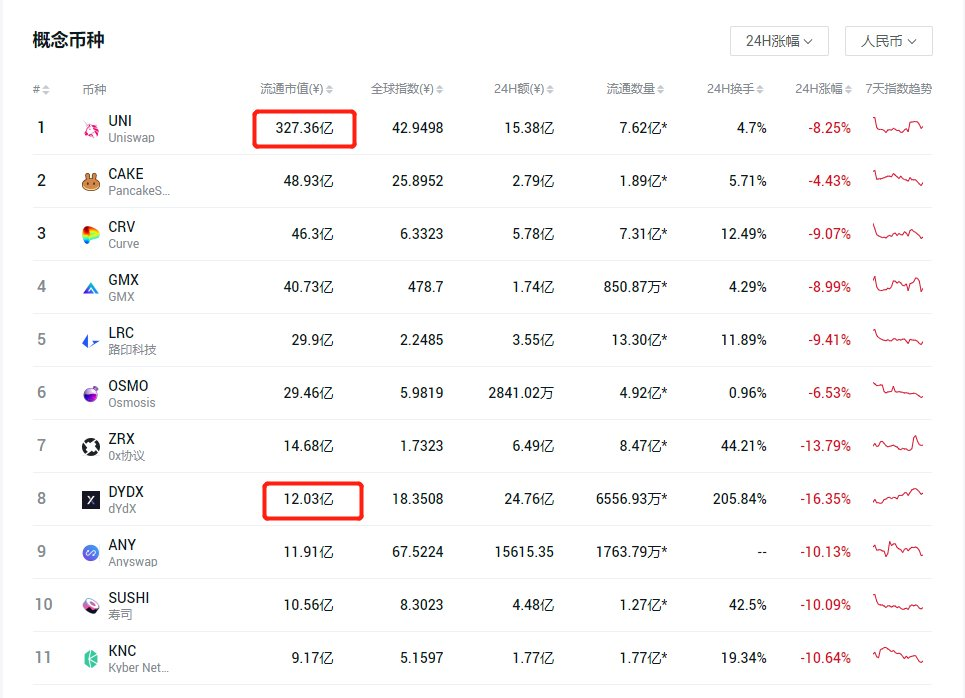
Task: Click the LRC Loopring logo icon
Action: click(x=91, y=340)
